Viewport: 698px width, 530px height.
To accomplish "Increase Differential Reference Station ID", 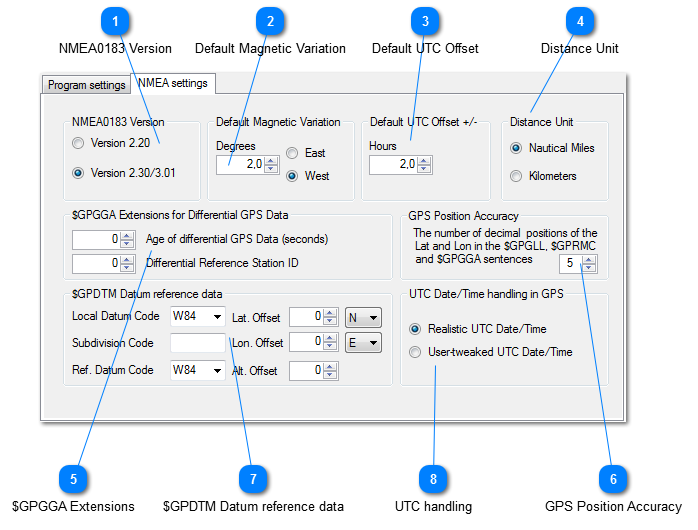I will click(x=127, y=259).
